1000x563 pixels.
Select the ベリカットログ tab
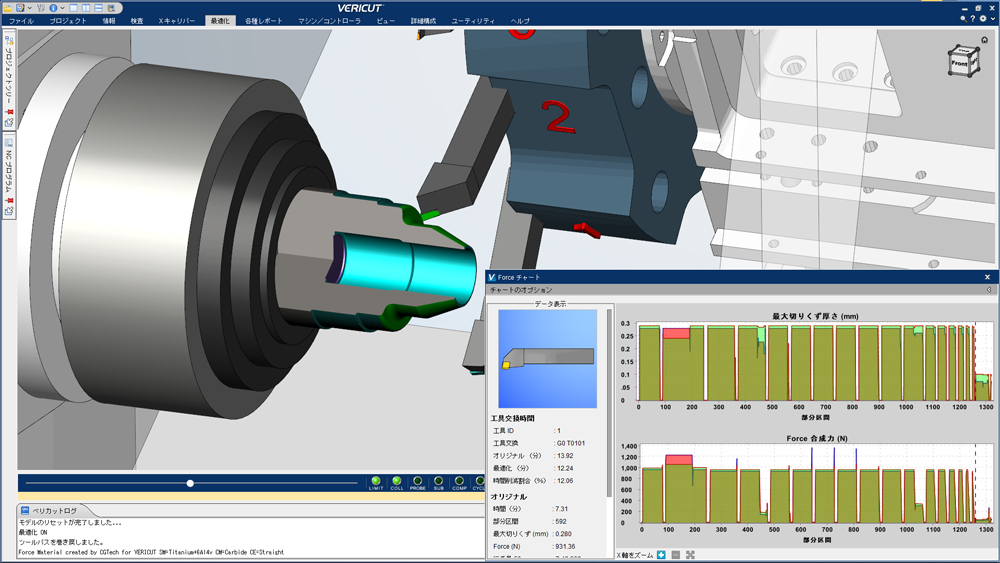click(x=55, y=511)
